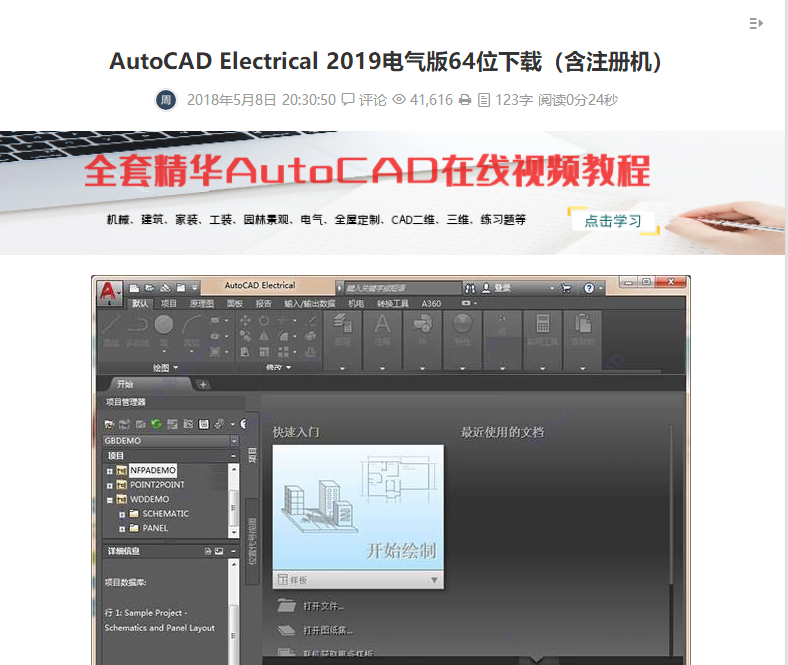Open the GBDEMO project dropdown

click(x=234, y=440)
